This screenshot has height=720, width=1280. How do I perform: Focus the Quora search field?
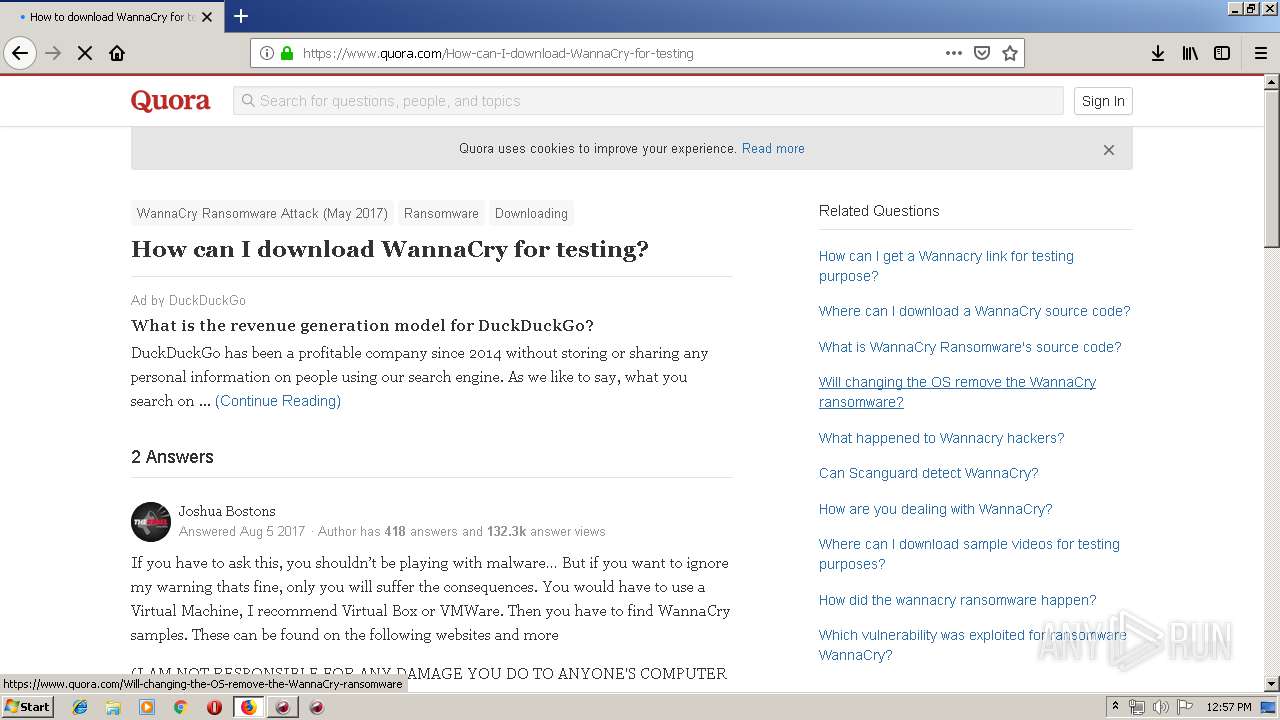(x=648, y=101)
